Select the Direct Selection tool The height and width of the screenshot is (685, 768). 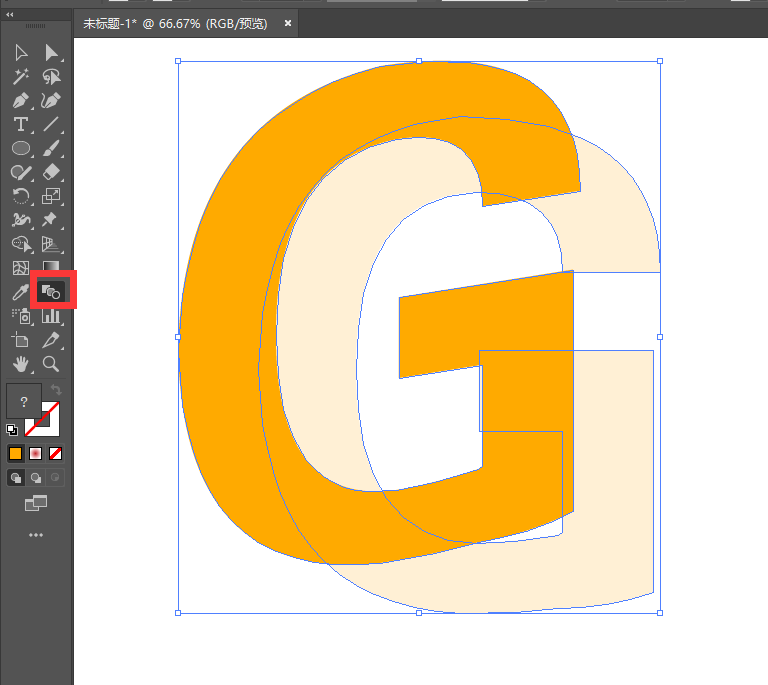(x=51, y=53)
